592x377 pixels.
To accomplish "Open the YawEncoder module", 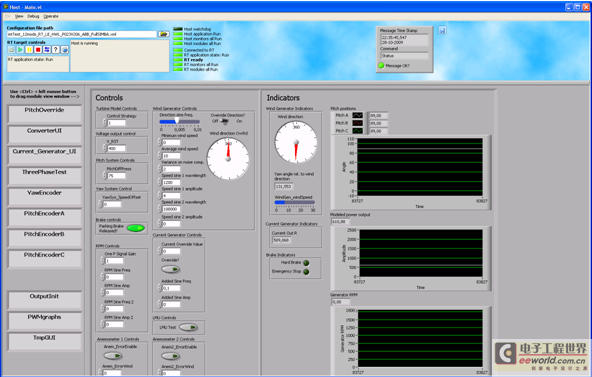I will pos(45,197).
